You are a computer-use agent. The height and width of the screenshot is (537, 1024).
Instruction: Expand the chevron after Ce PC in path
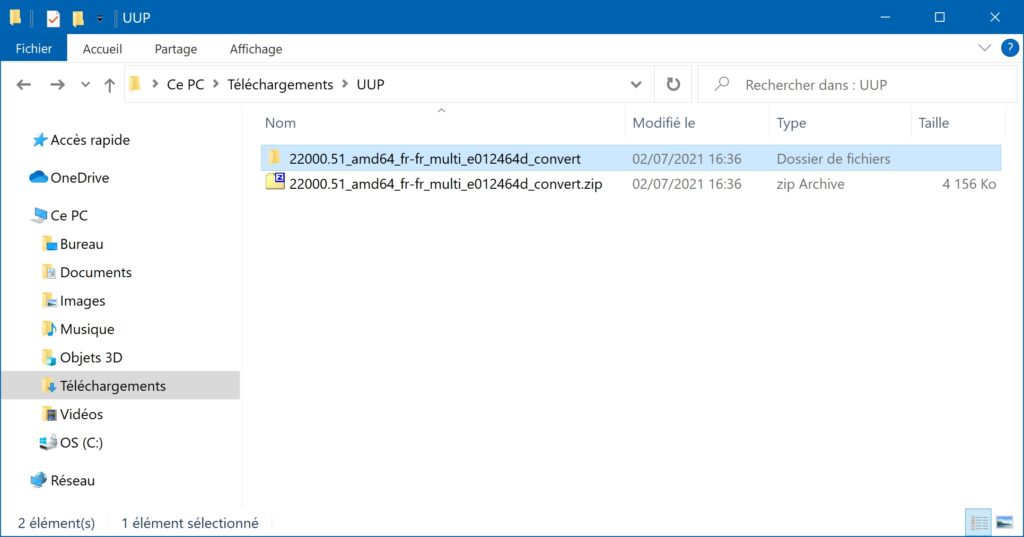point(216,84)
